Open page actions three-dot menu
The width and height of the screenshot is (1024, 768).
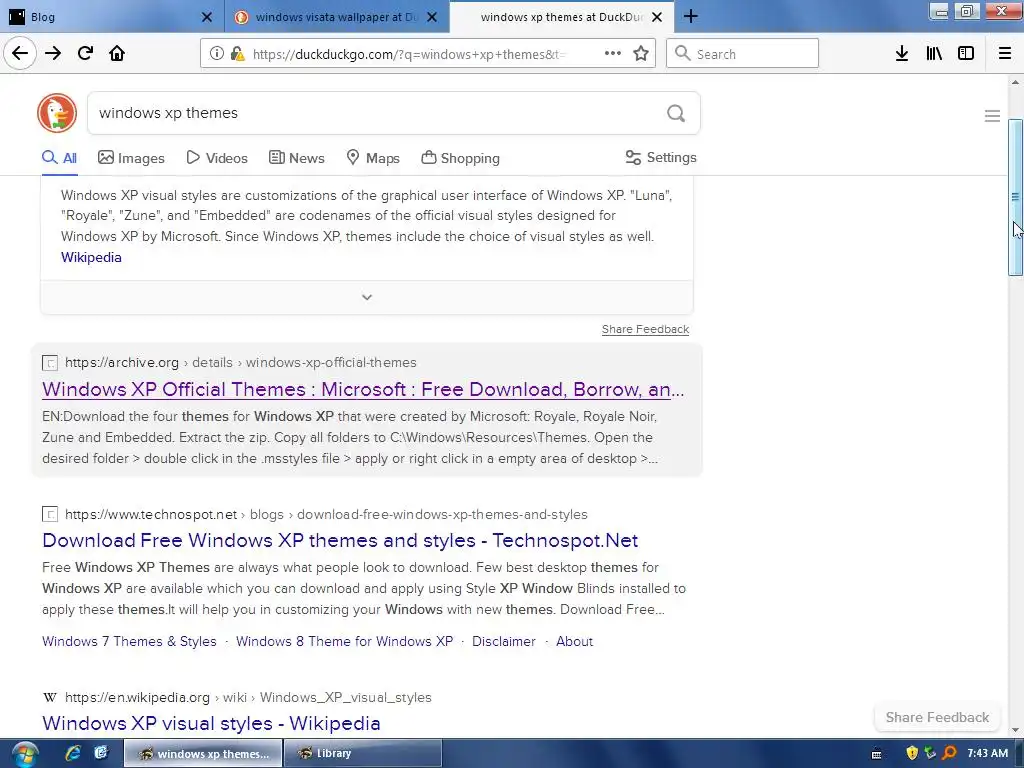click(x=613, y=53)
